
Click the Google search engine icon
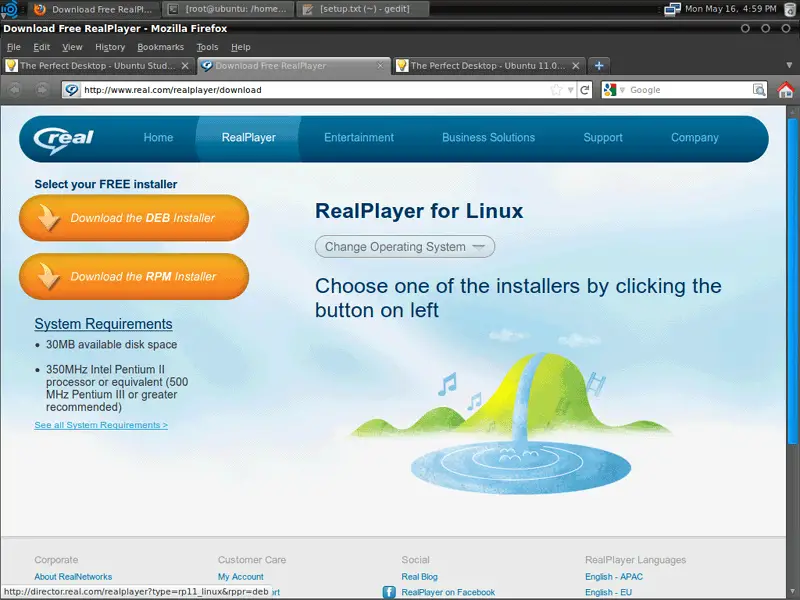pos(610,90)
